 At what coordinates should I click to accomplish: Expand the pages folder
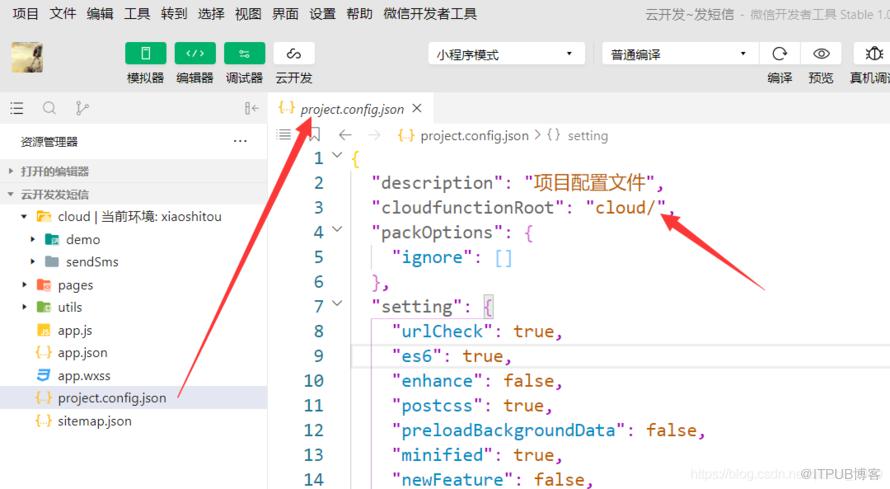(x=24, y=285)
